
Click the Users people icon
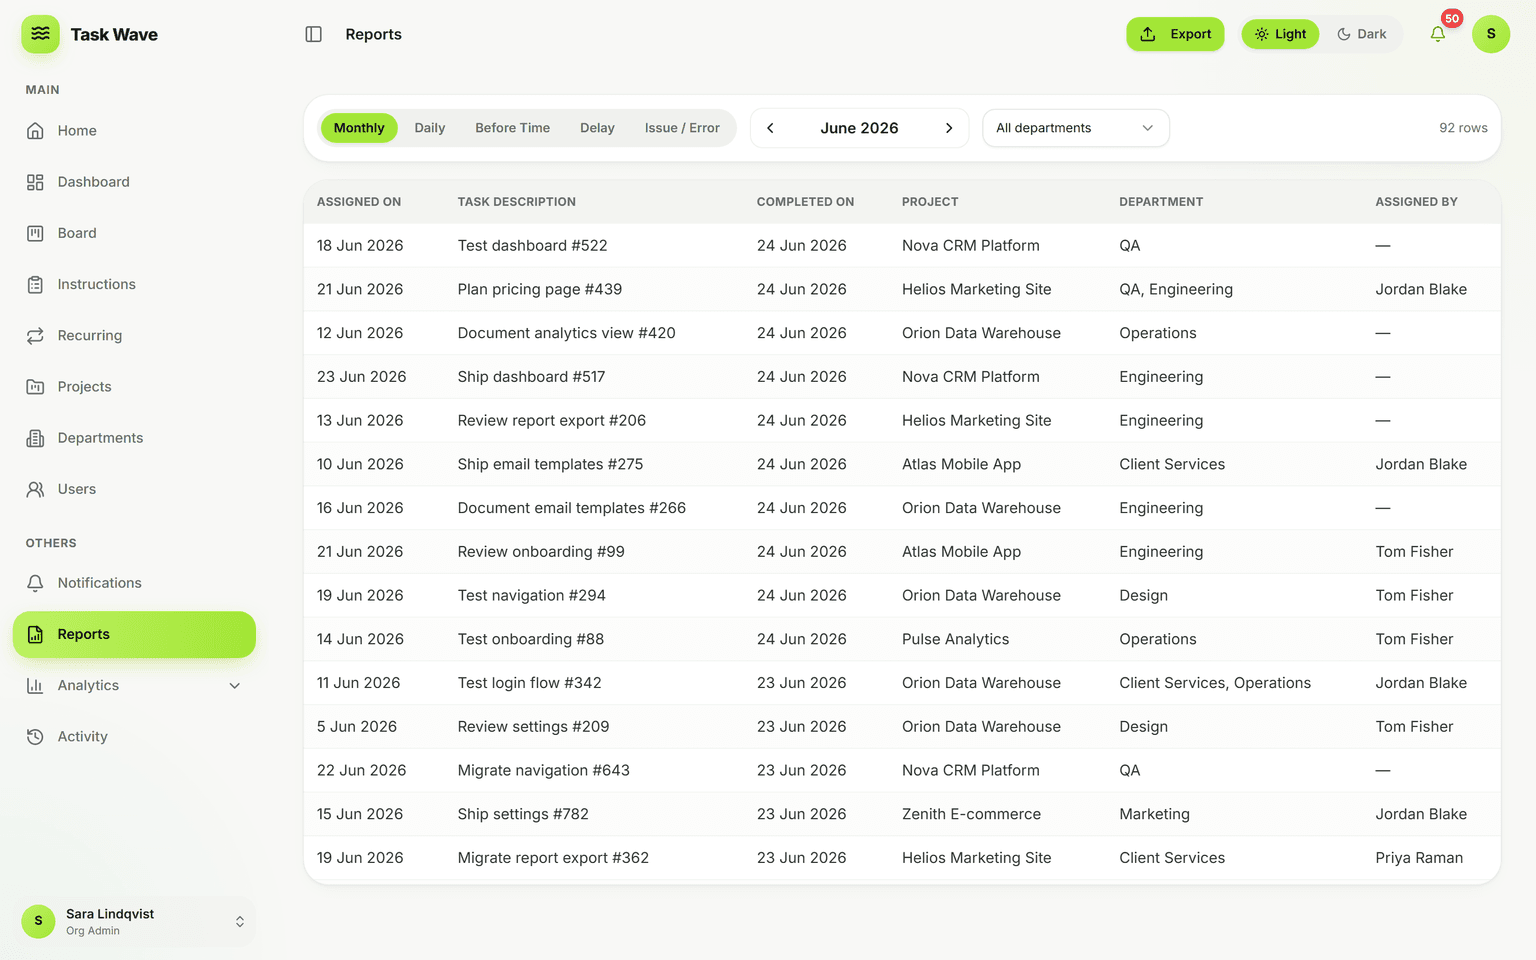pos(35,489)
